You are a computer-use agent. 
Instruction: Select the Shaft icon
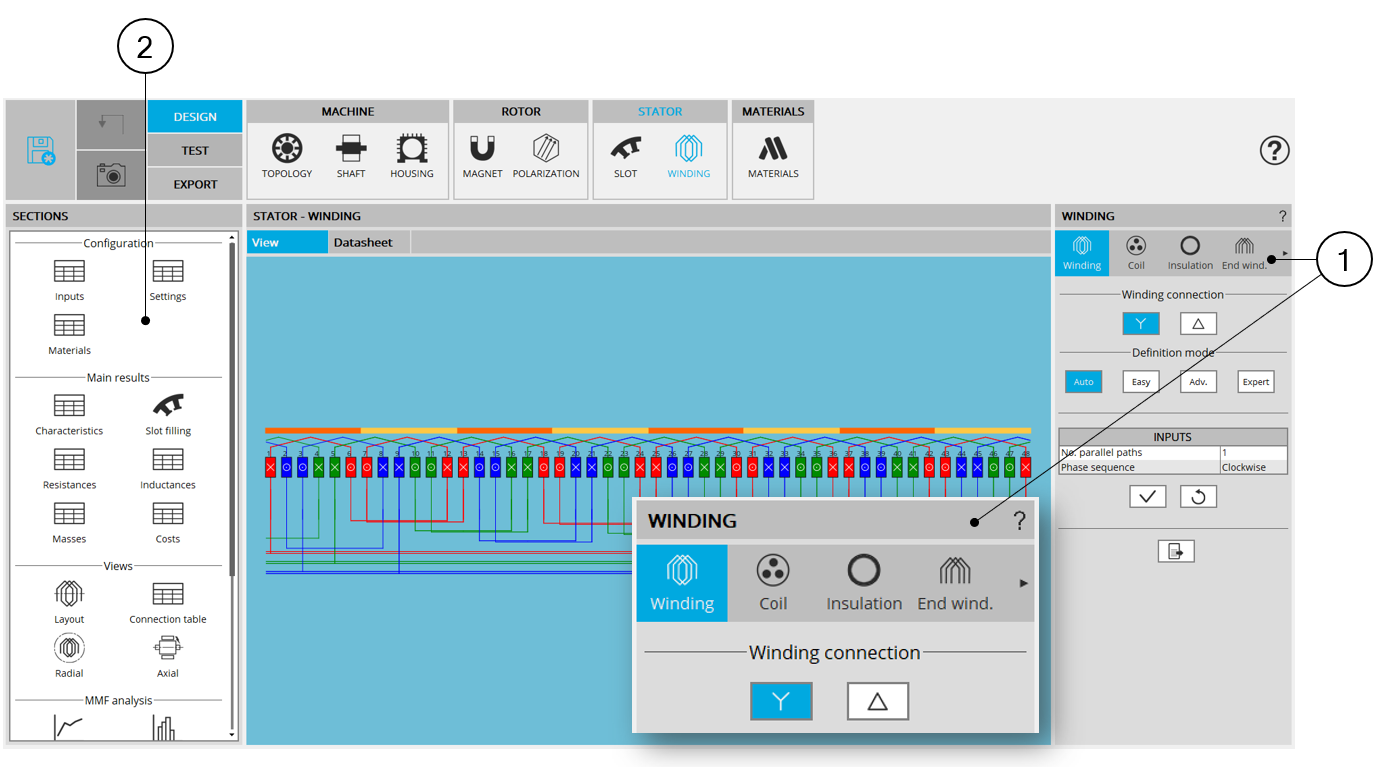coord(351,157)
